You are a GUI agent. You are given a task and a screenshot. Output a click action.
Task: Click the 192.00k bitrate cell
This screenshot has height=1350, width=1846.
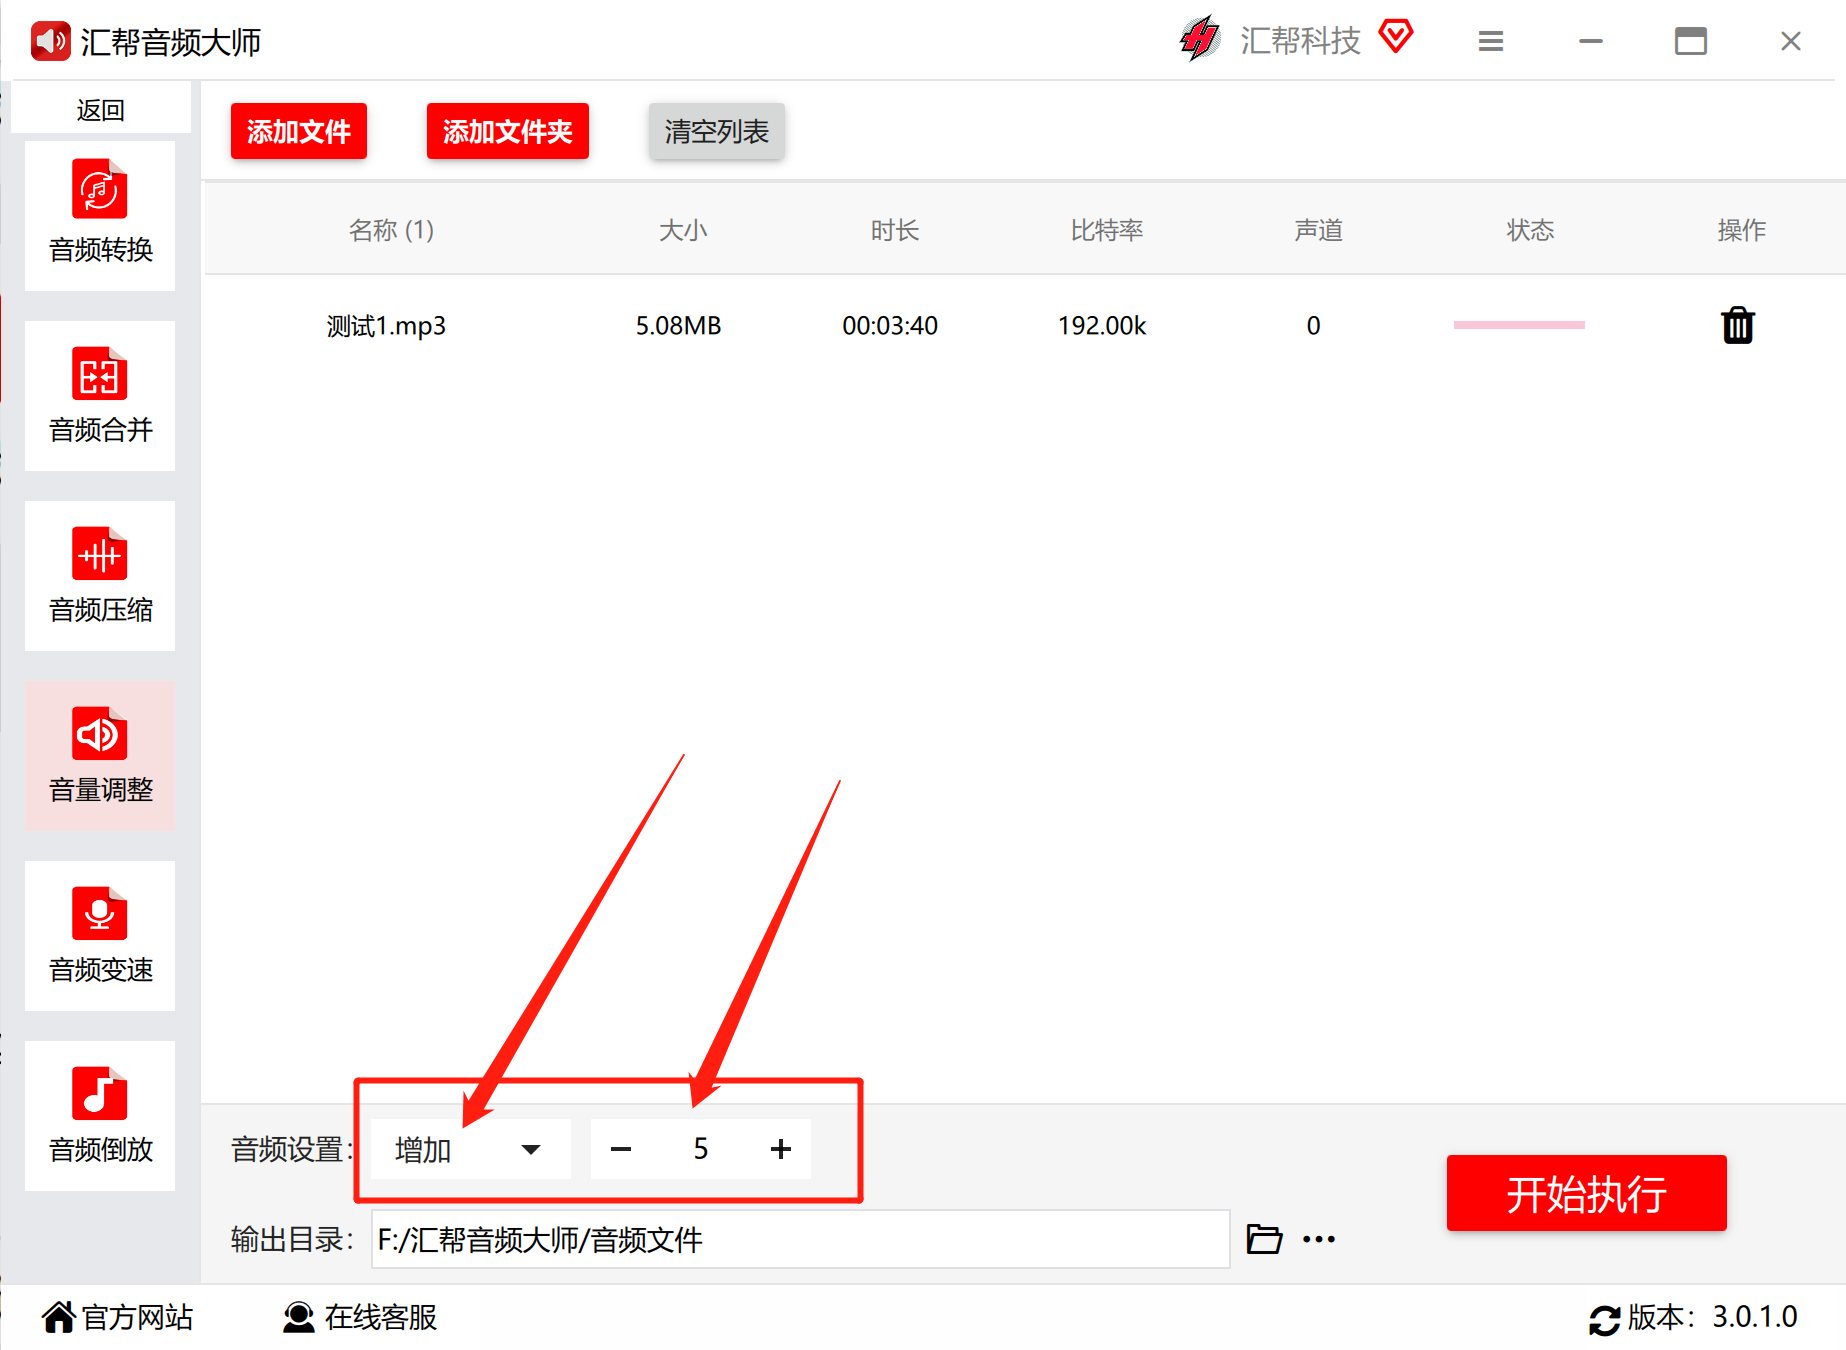click(x=1102, y=326)
